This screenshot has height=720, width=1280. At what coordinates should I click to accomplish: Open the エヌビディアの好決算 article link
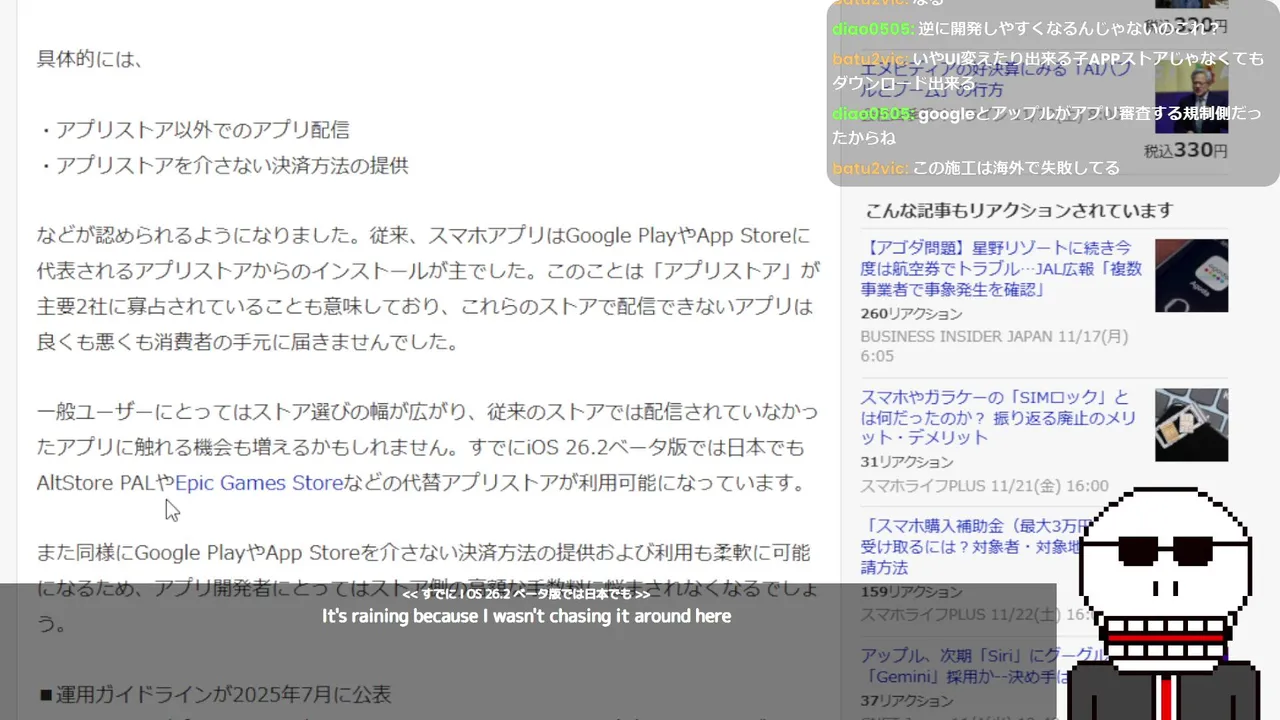point(995,80)
